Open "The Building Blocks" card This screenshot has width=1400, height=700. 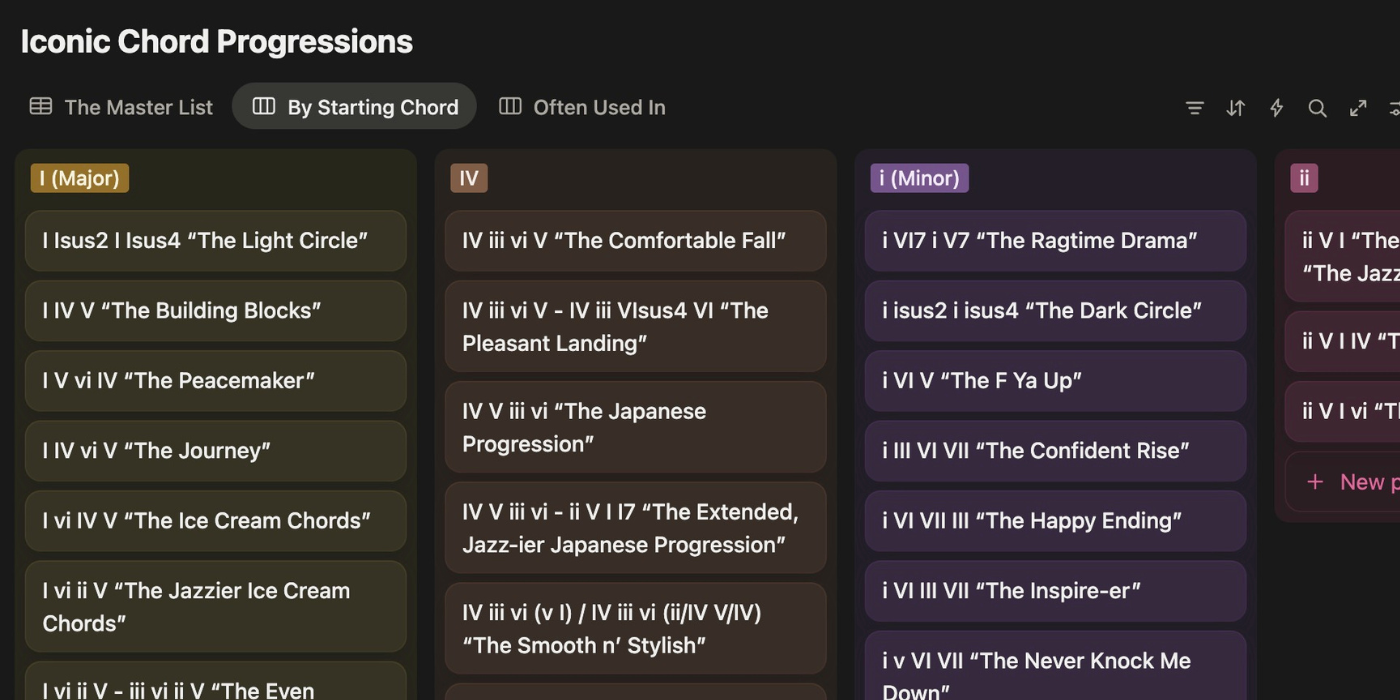pos(215,310)
